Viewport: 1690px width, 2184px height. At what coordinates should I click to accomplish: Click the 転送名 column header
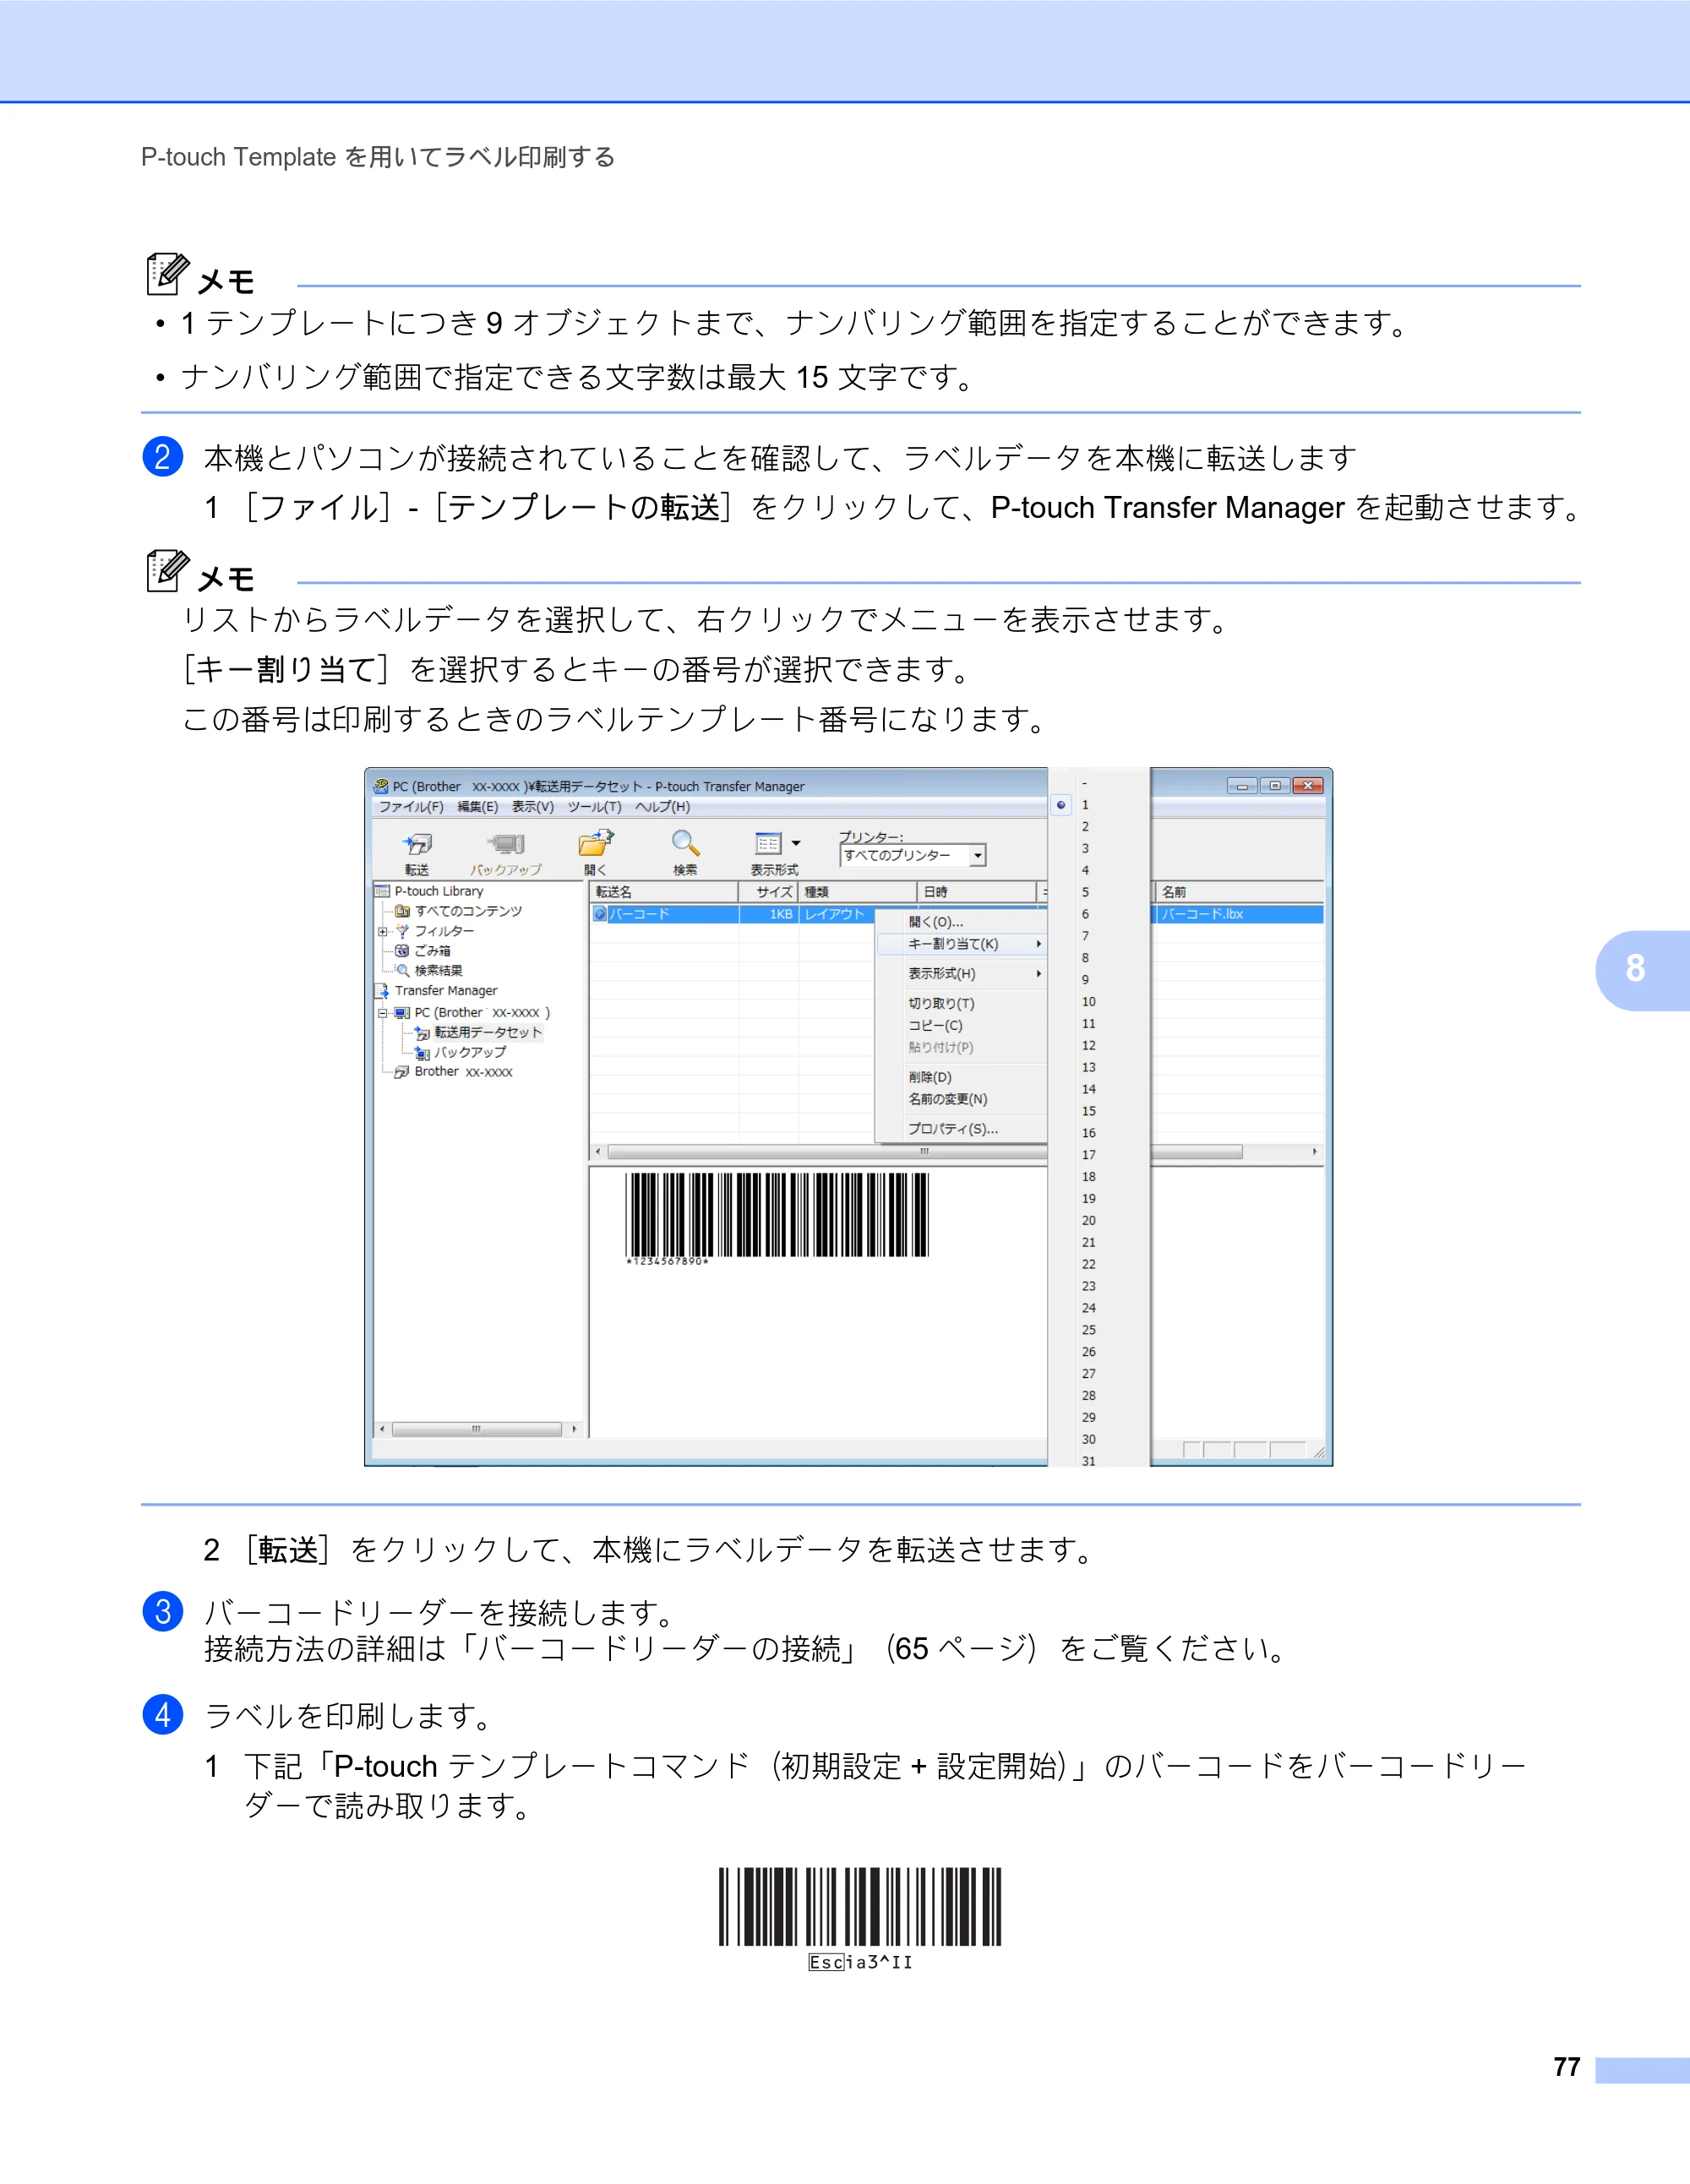point(665,892)
